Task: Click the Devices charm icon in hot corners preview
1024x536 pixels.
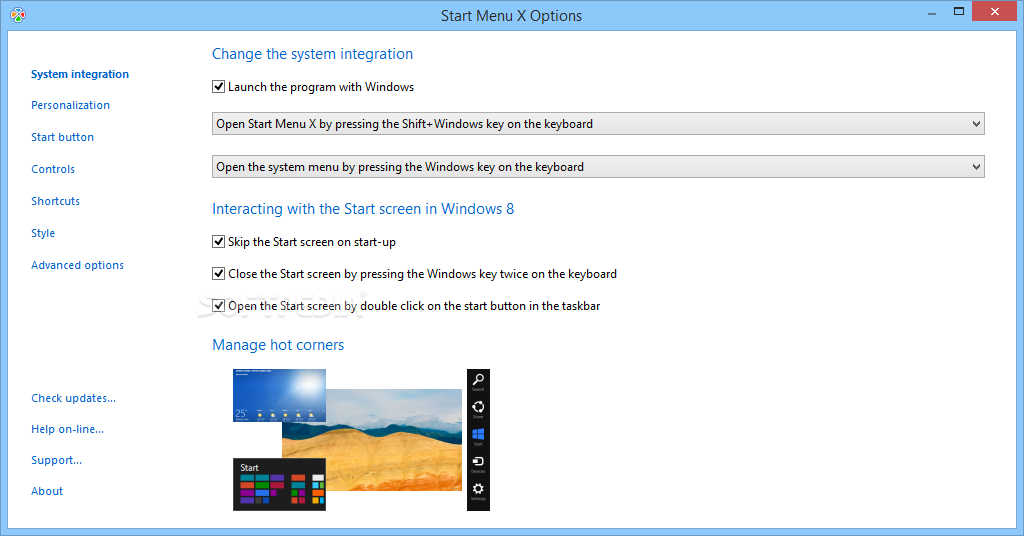Action: click(x=478, y=464)
